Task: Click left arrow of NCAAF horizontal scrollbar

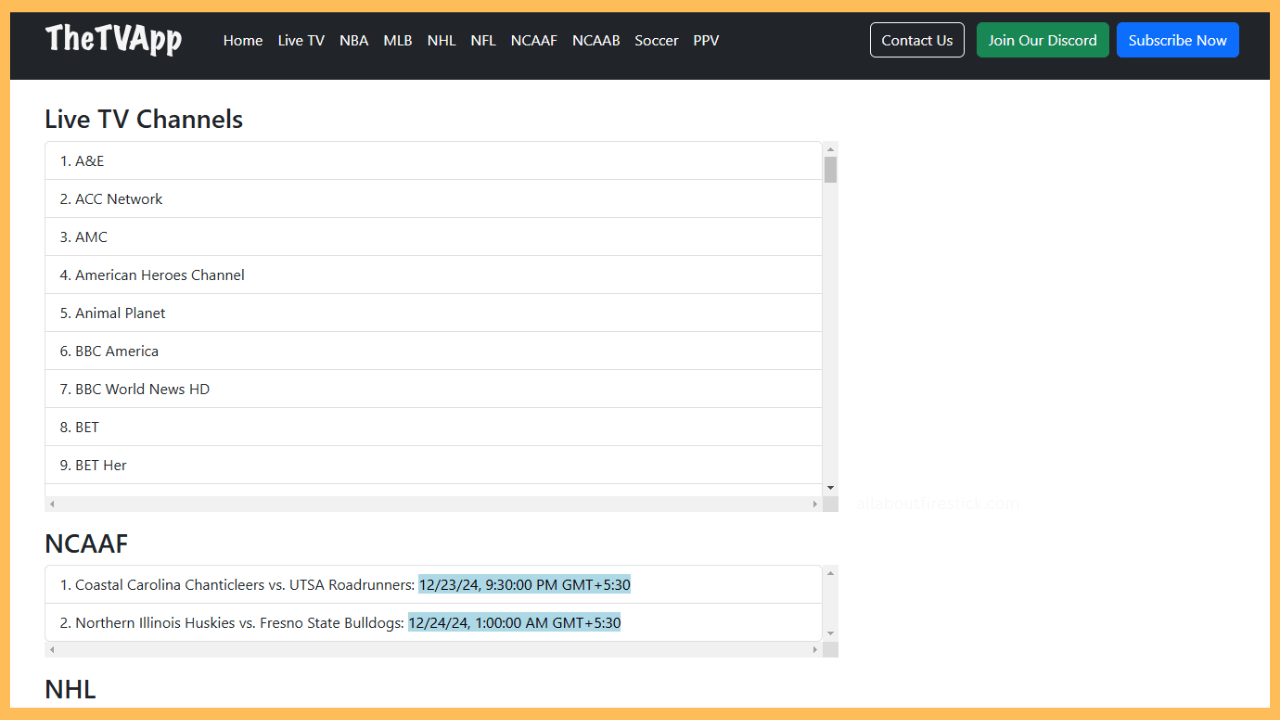Action: coord(52,650)
